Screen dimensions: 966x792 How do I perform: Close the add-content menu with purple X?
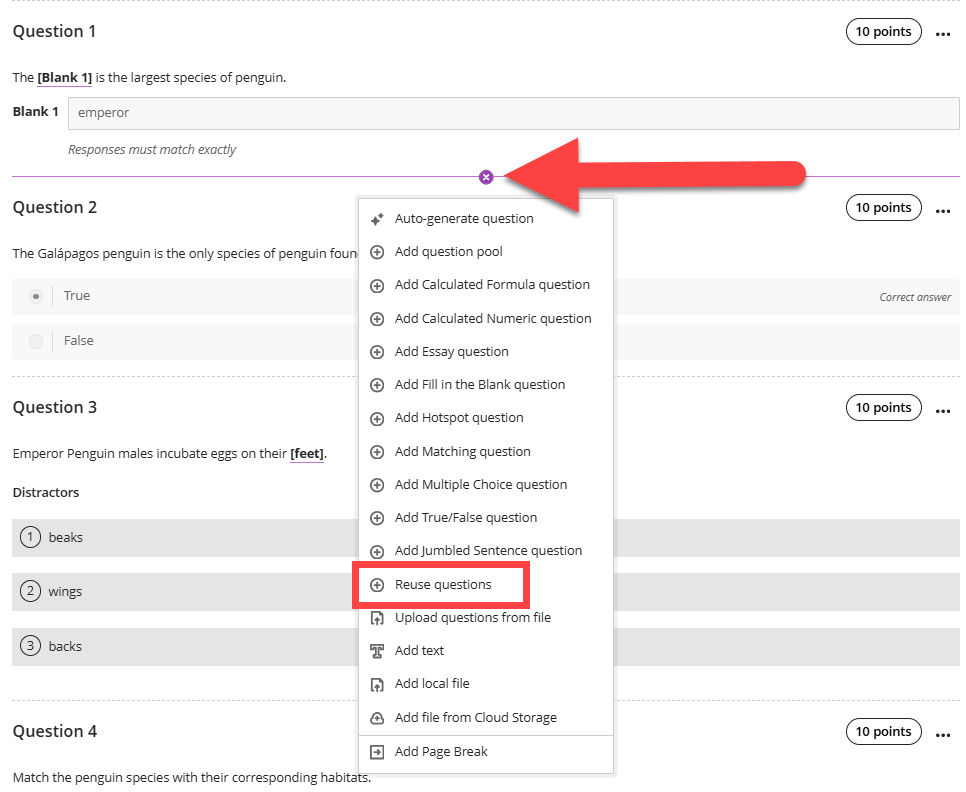pos(486,177)
